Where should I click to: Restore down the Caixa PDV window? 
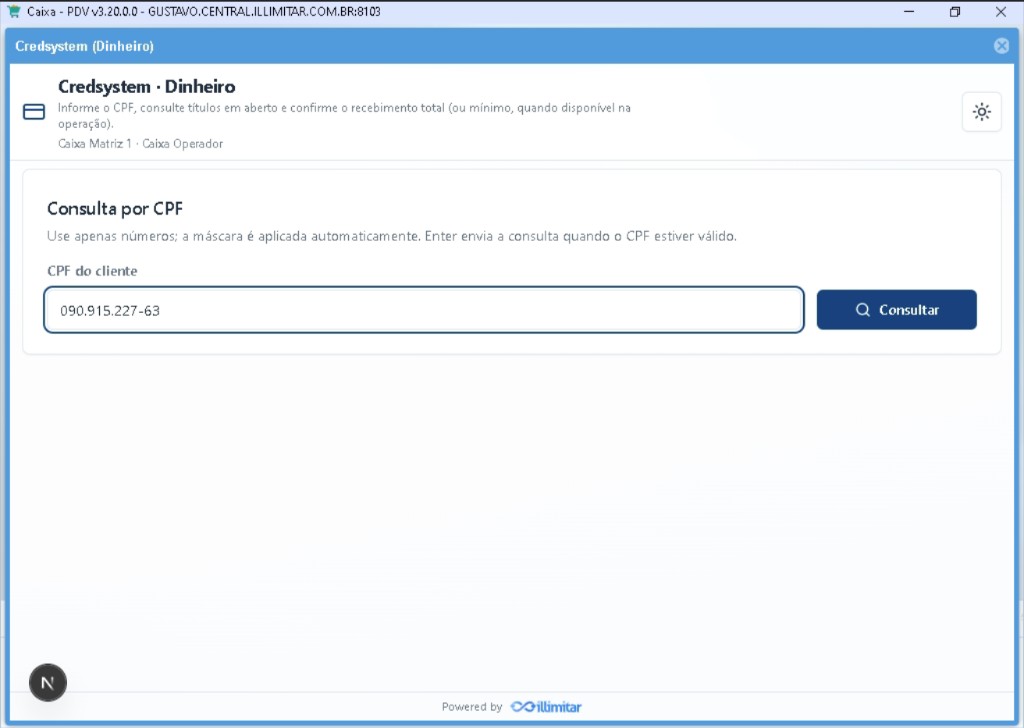(x=955, y=12)
